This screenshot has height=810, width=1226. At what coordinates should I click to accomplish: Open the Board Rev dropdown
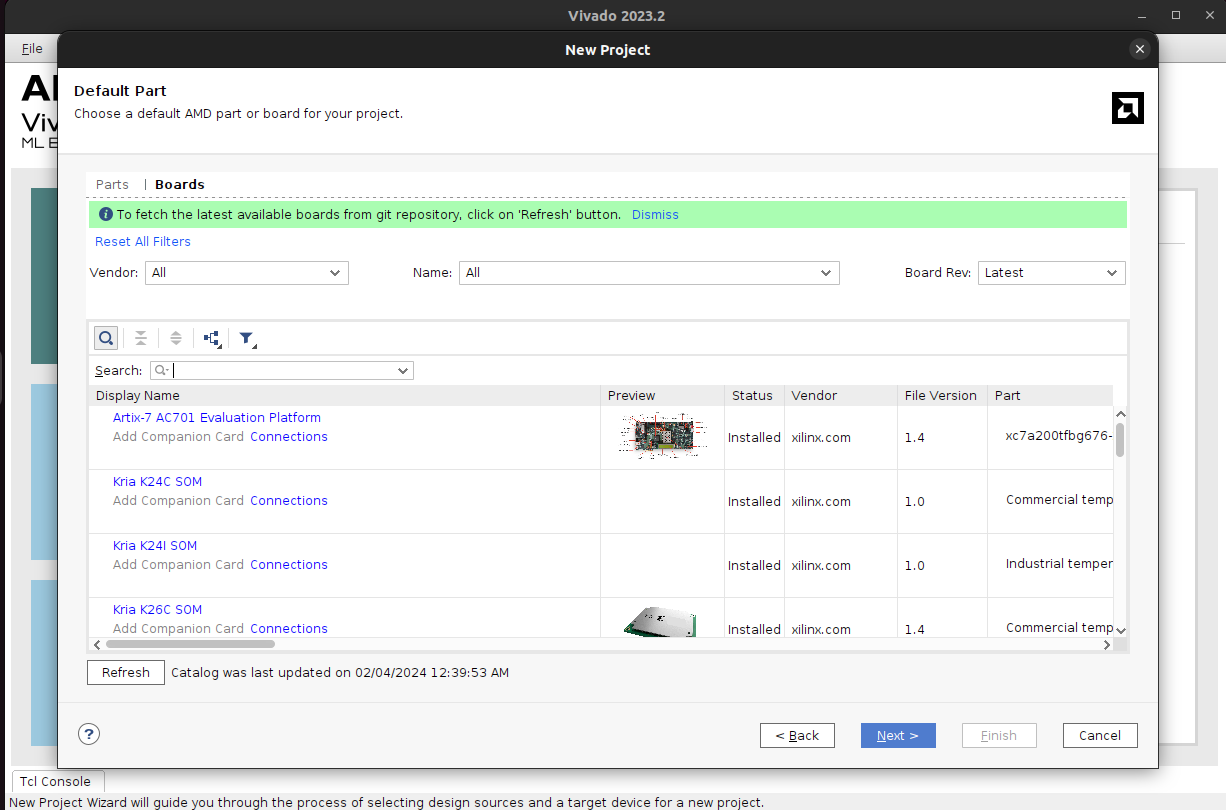(1052, 272)
